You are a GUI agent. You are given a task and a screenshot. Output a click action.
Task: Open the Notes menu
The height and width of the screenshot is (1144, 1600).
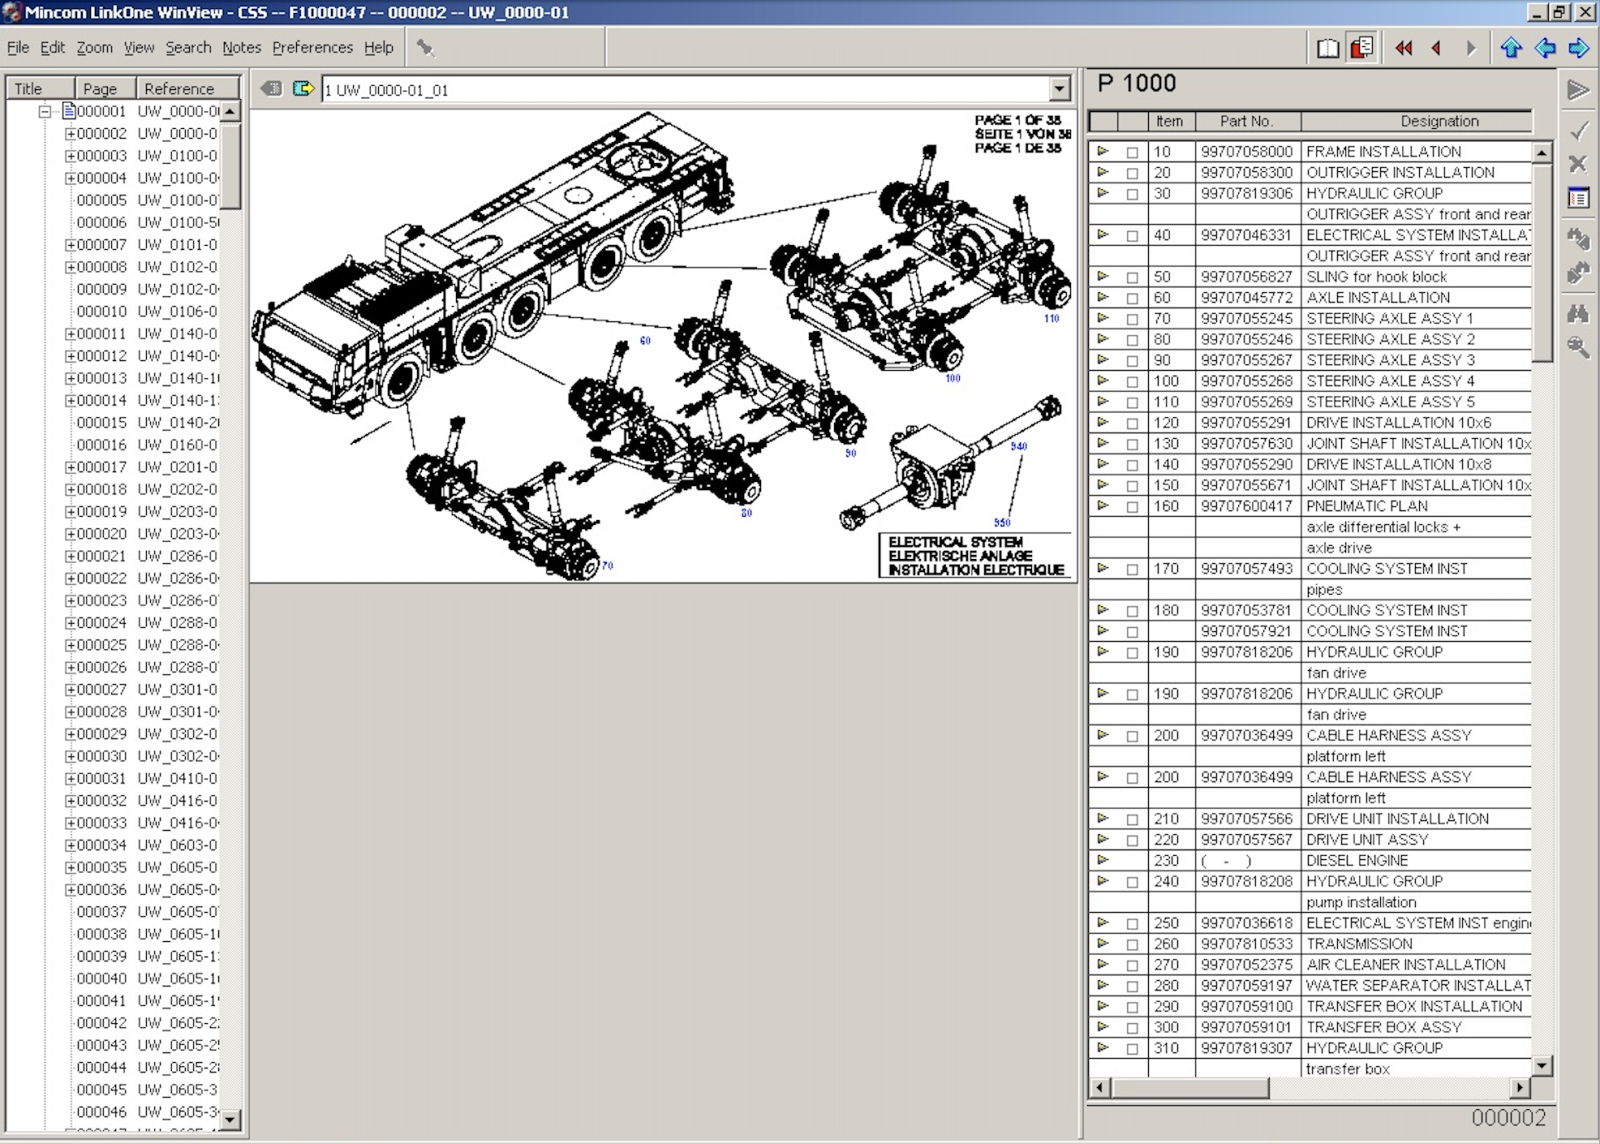click(241, 47)
